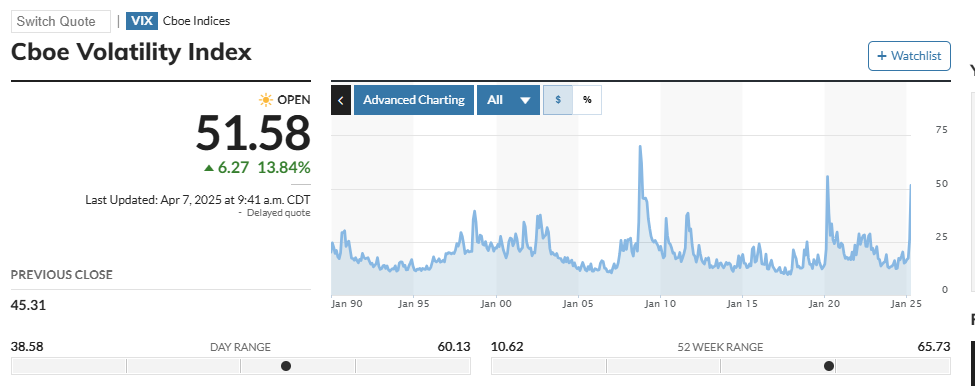Click the day range high 60.13
Screen dimensions: 975x386
454,347
